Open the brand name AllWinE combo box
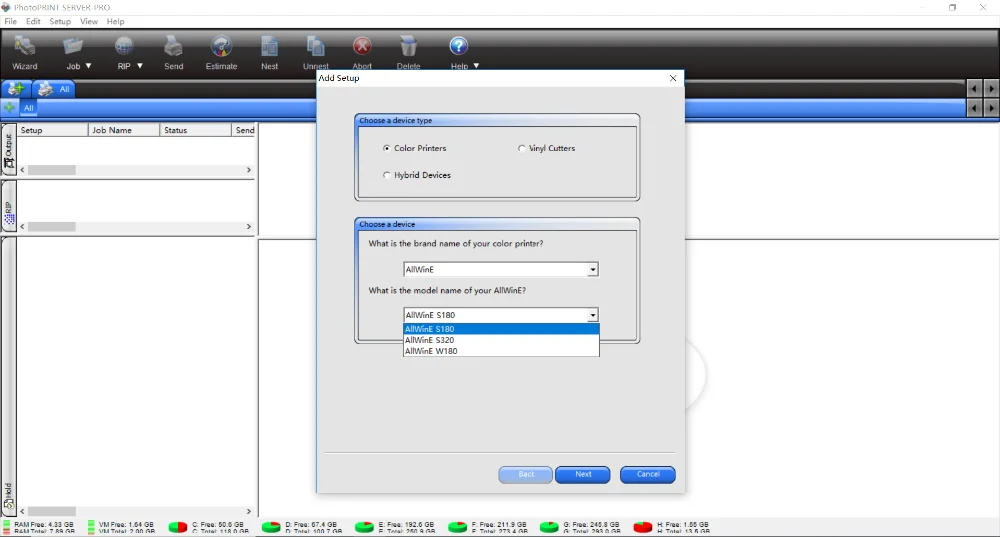 pos(501,269)
